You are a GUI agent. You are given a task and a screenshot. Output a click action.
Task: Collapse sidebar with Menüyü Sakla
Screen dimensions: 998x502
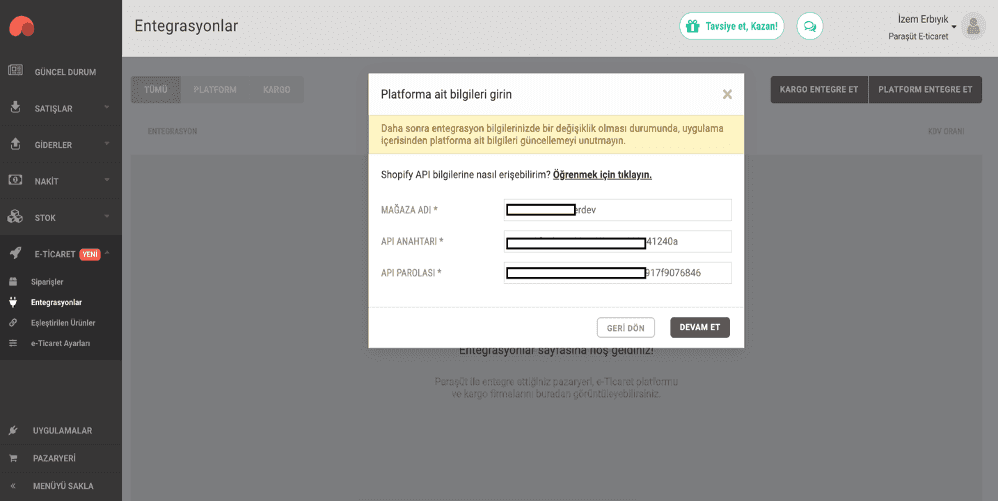[62, 486]
